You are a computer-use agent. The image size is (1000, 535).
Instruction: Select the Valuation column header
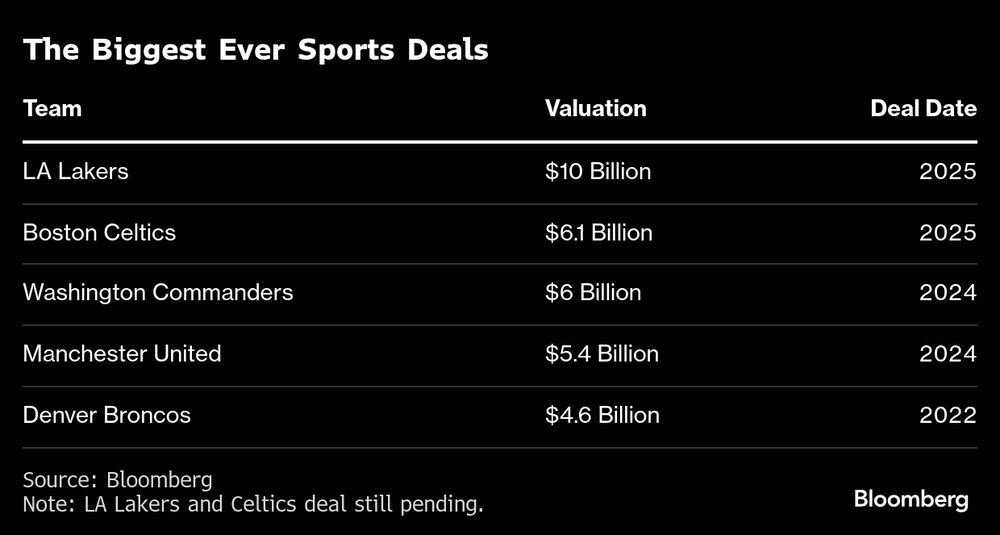tap(596, 108)
